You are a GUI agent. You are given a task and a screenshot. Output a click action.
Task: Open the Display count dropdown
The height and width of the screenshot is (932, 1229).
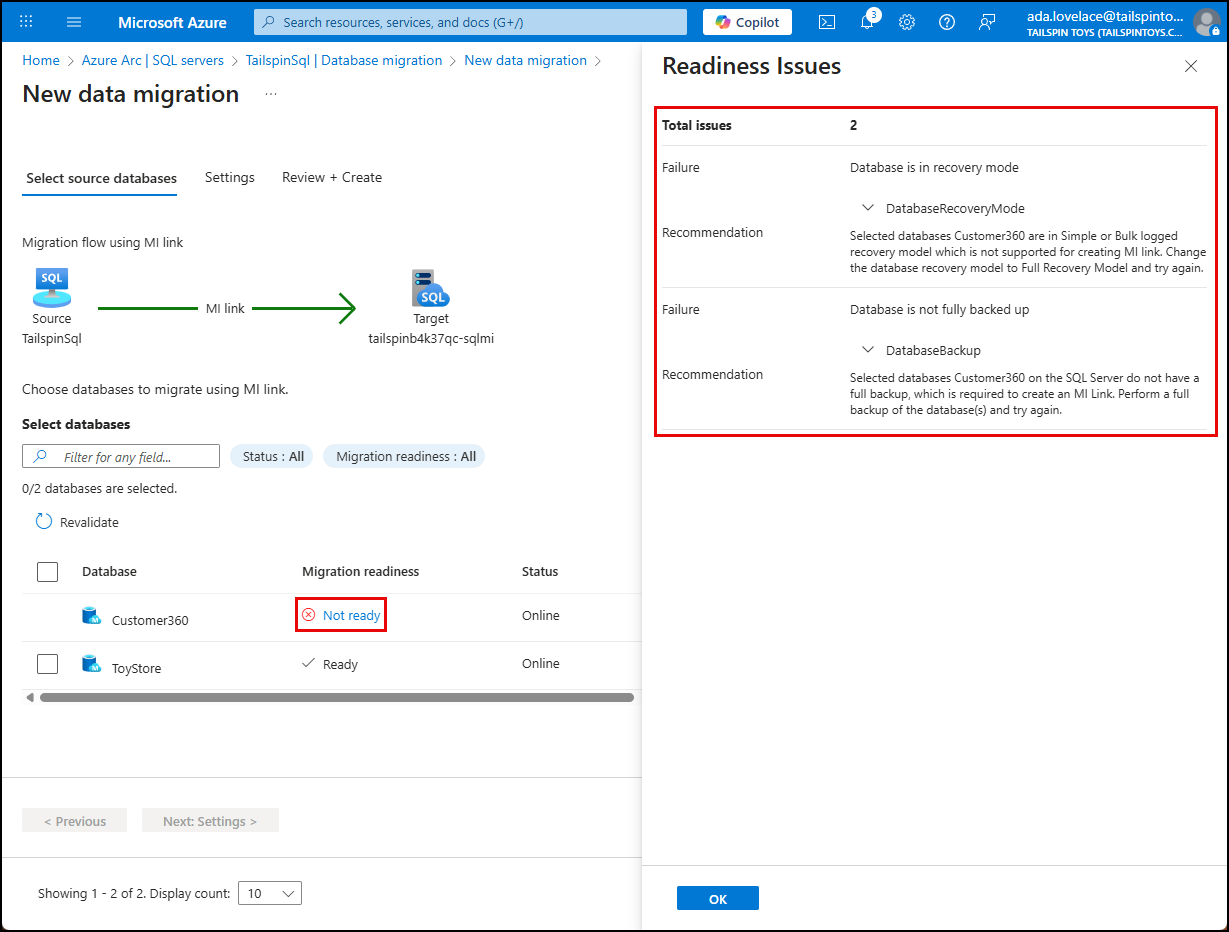coord(269,893)
